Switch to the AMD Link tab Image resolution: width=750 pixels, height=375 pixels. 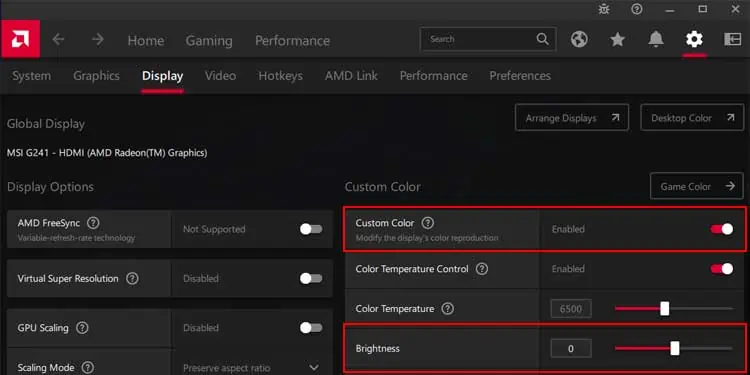pos(351,76)
